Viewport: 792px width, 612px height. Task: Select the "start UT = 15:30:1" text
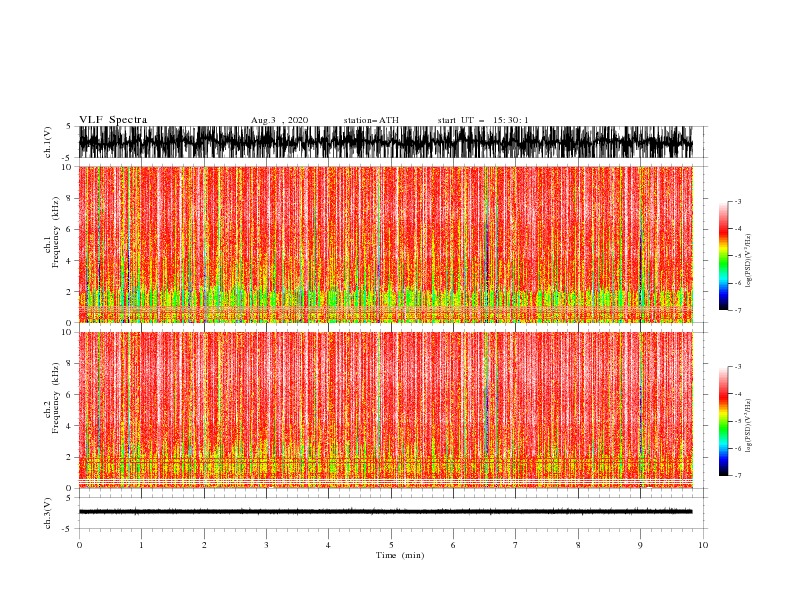pyautogui.click(x=483, y=120)
